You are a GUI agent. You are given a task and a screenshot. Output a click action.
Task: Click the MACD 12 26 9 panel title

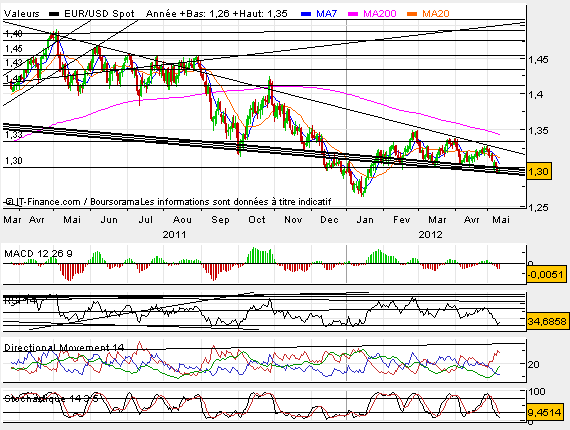tap(38, 254)
